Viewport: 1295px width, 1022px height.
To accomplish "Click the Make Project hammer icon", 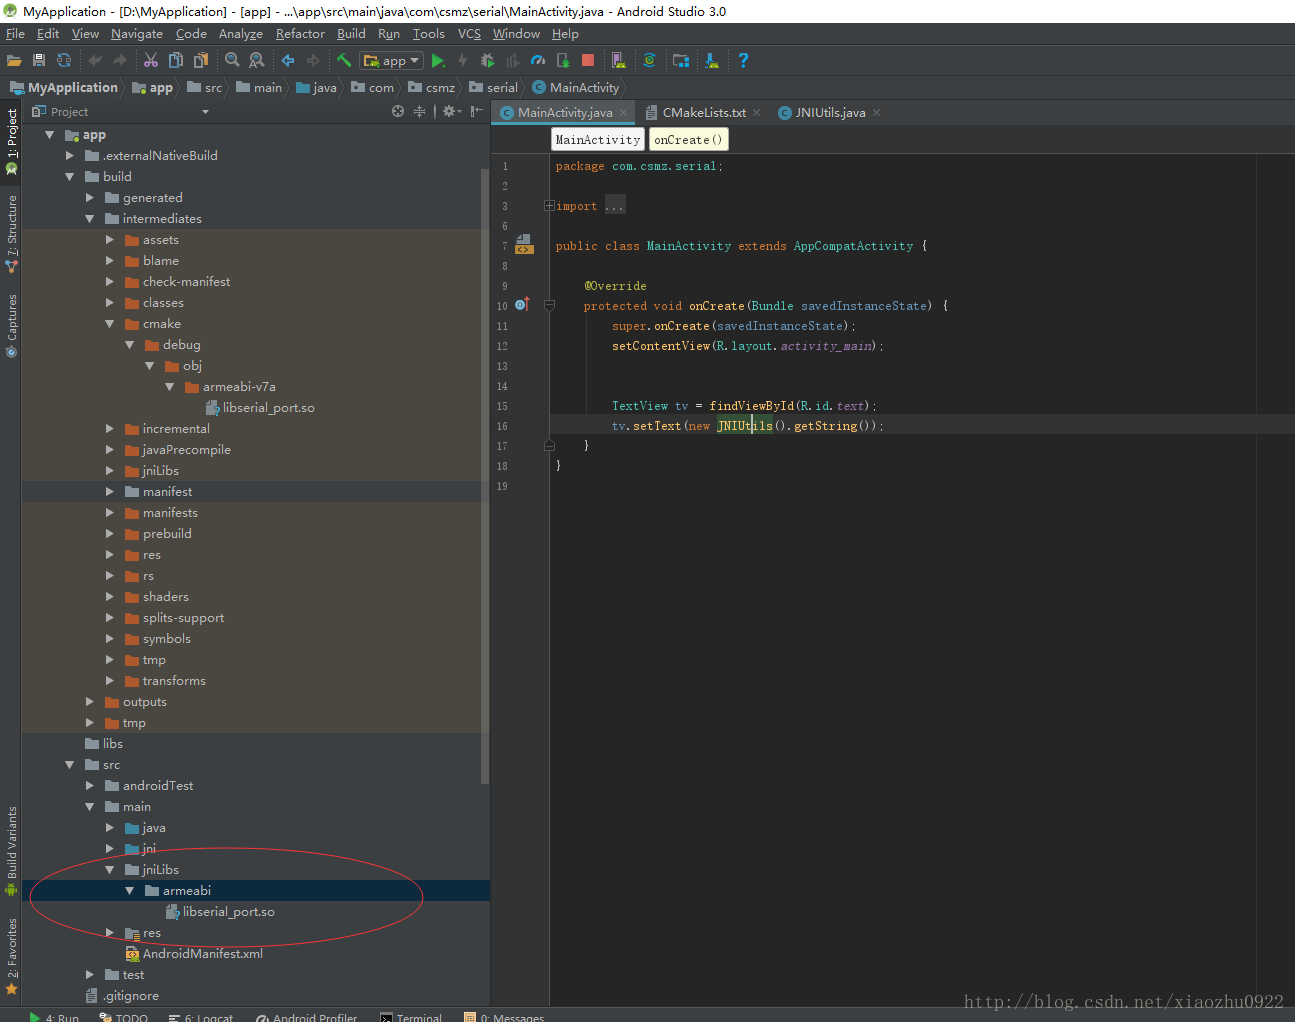I will (x=344, y=61).
